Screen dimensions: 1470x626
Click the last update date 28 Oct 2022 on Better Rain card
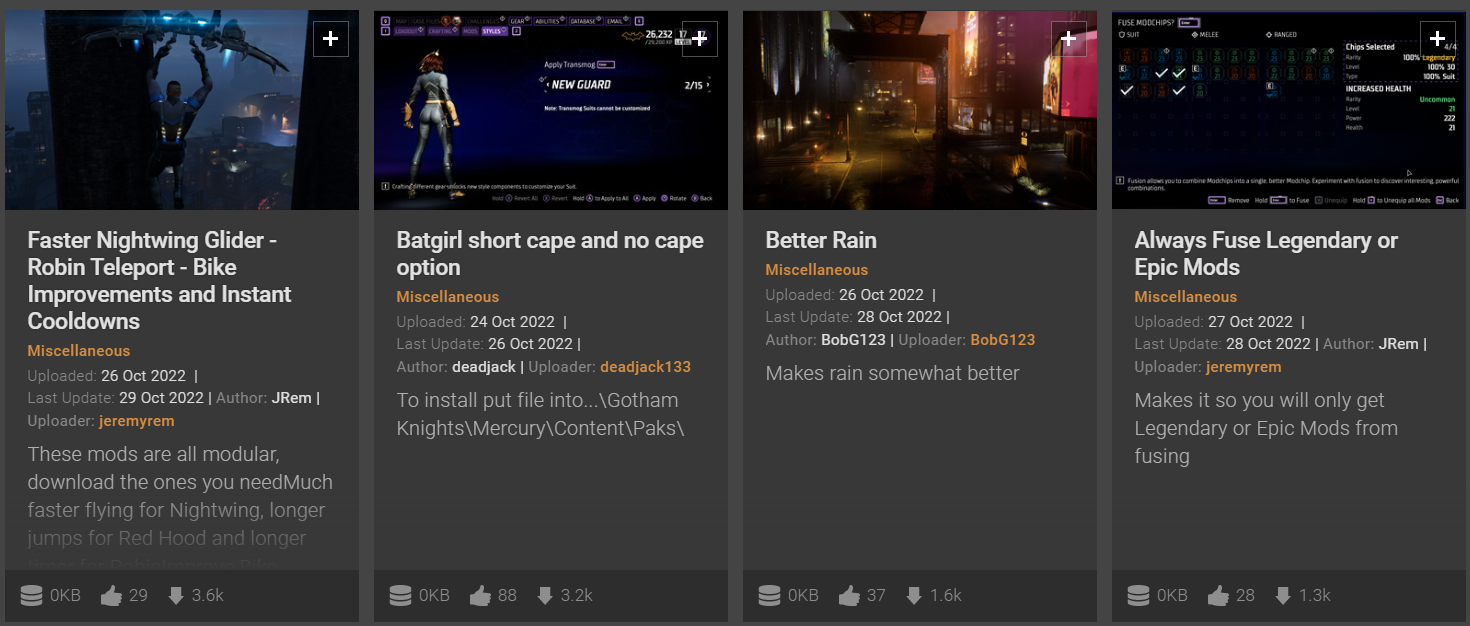click(899, 316)
